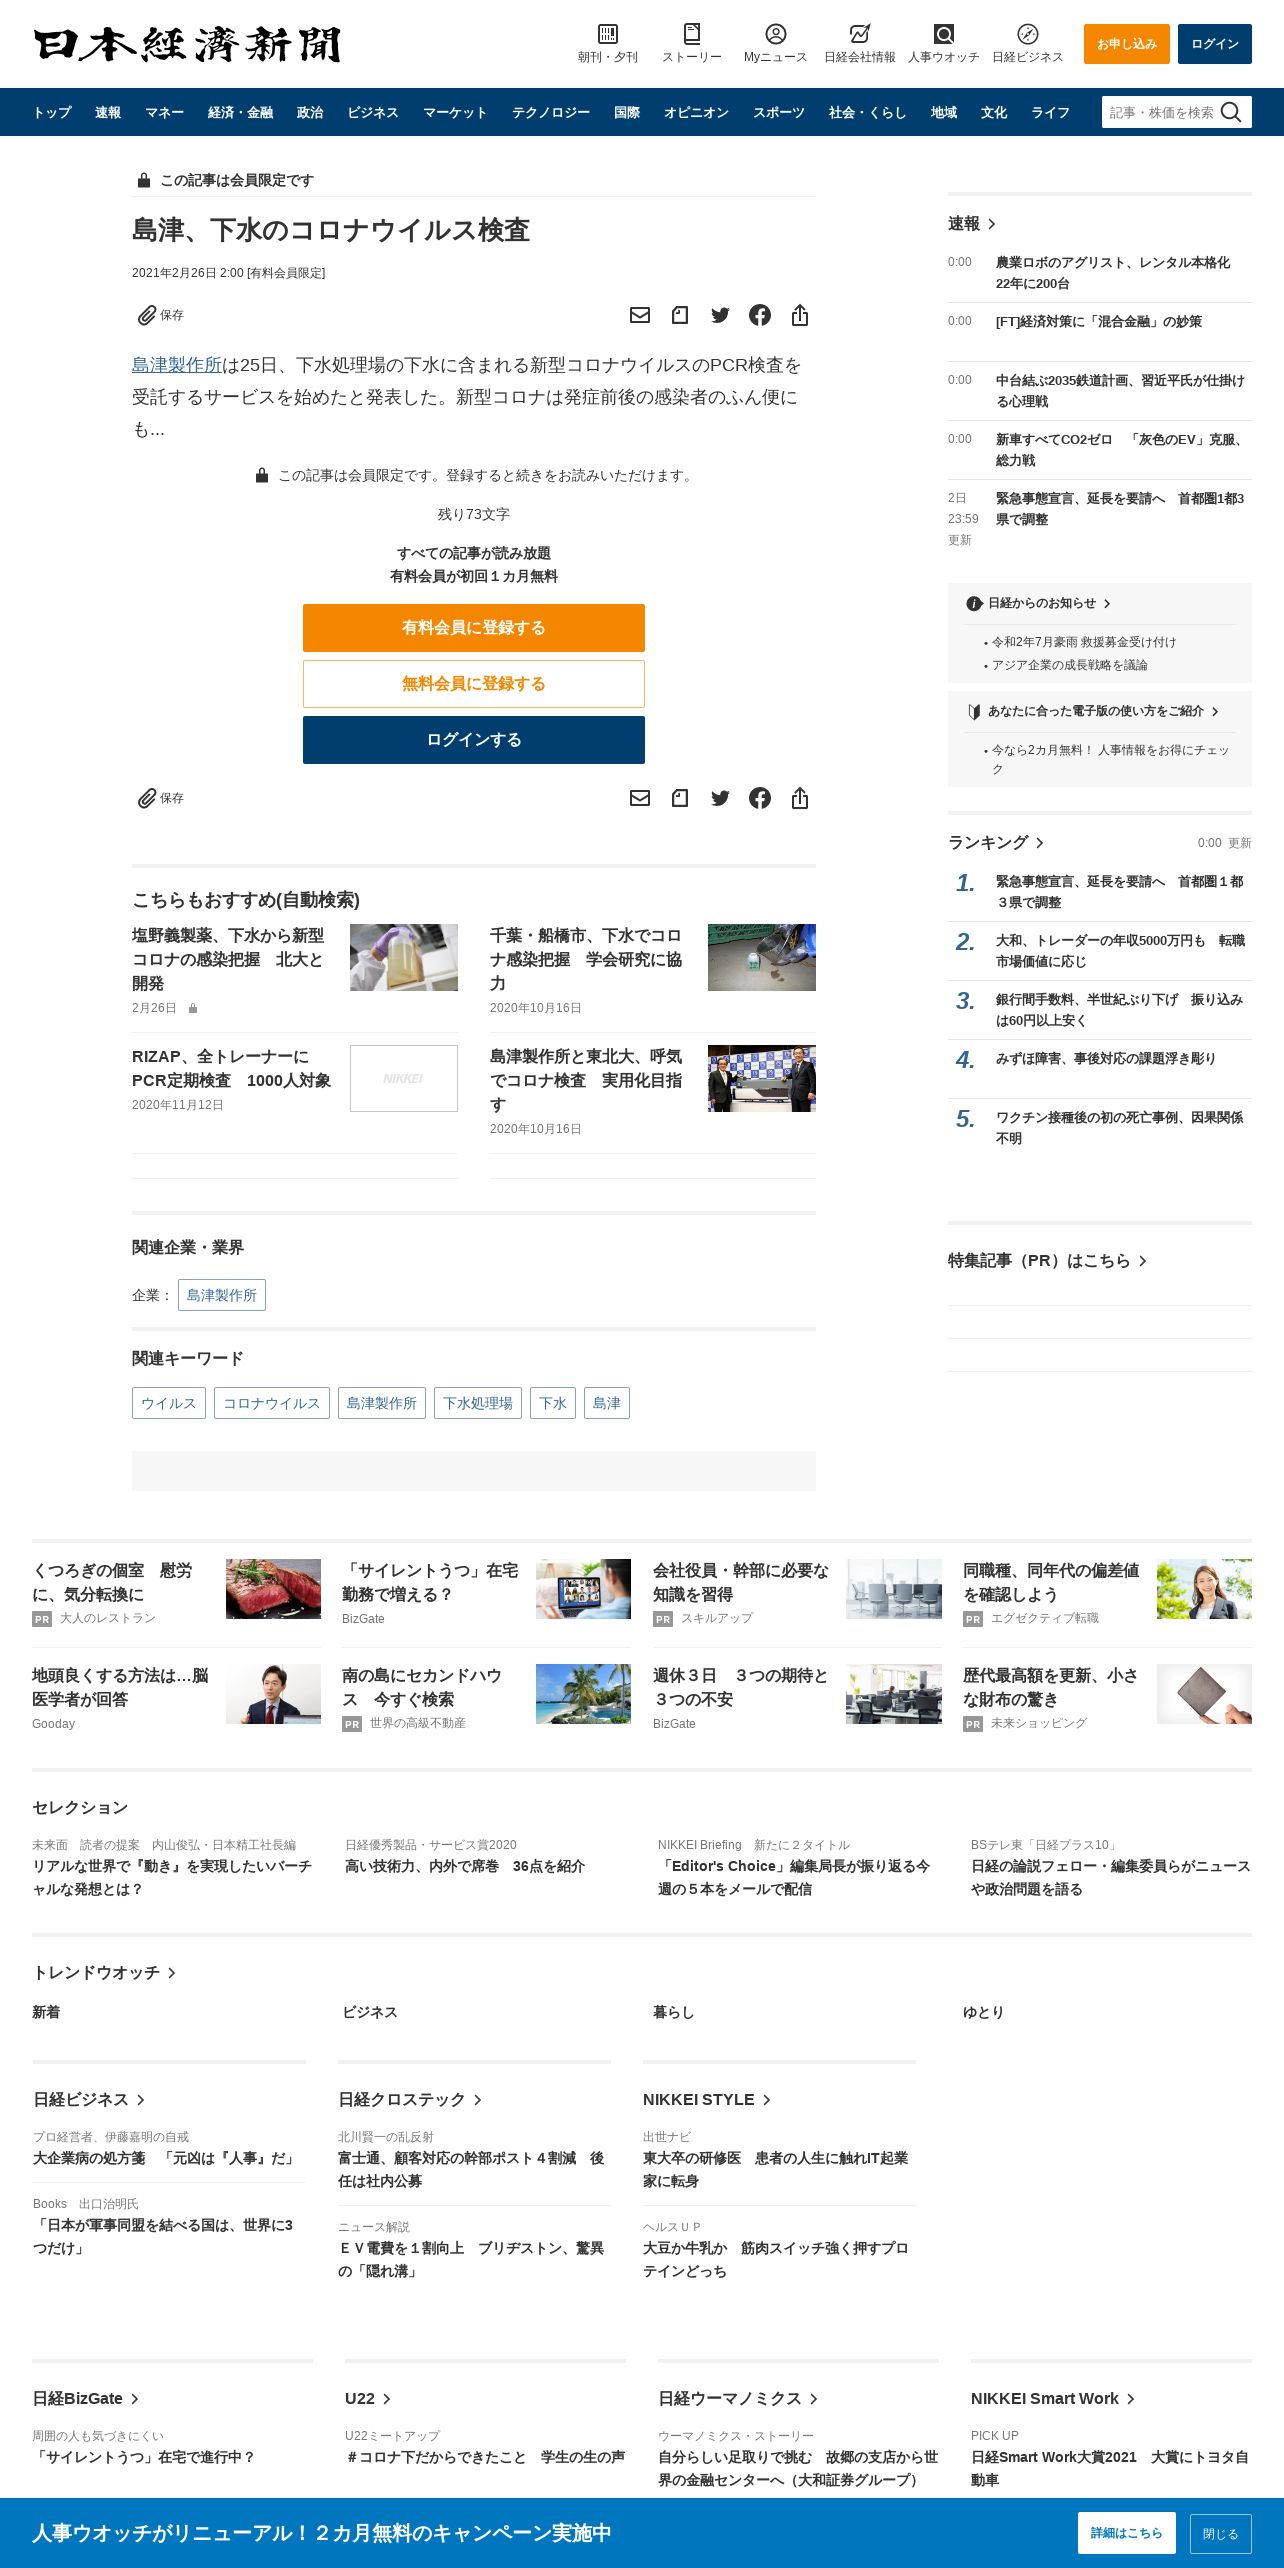Click the ログインする button
This screenshot has height=2568, width=1284.
[x=474, y=740]
